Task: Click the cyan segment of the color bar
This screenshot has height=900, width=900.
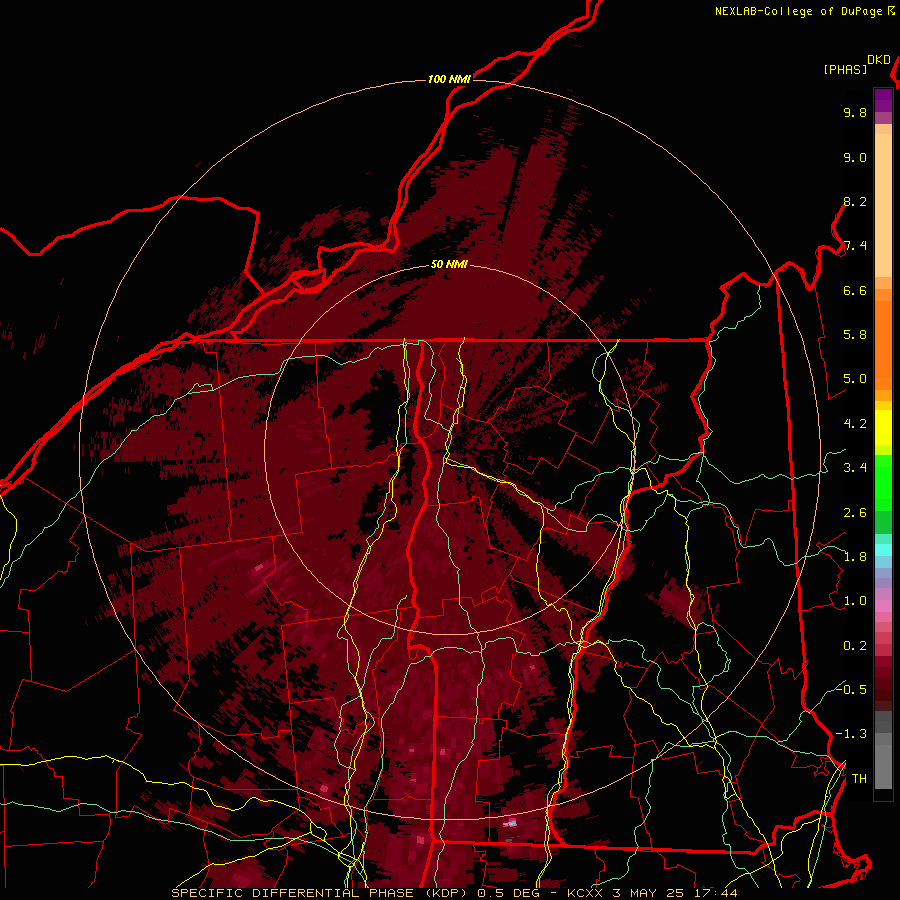Action: [x=883, y=549]
